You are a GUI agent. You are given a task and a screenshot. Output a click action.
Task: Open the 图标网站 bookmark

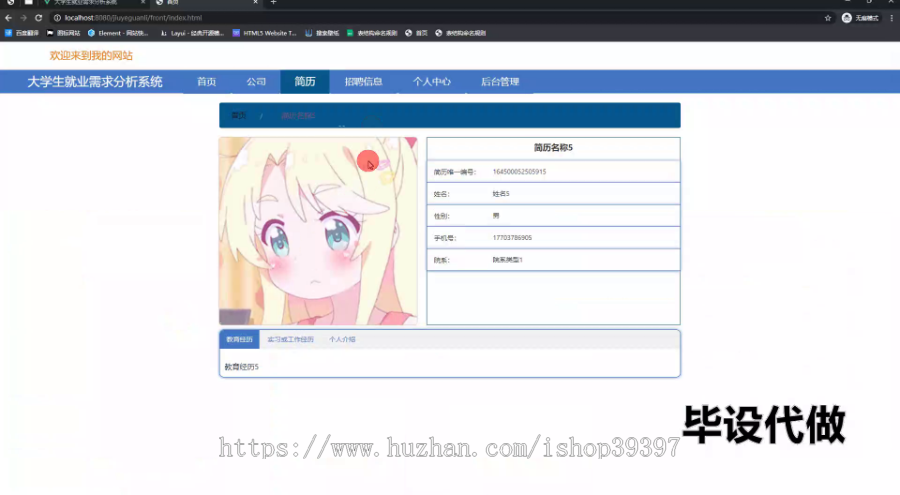pos(63,33)
